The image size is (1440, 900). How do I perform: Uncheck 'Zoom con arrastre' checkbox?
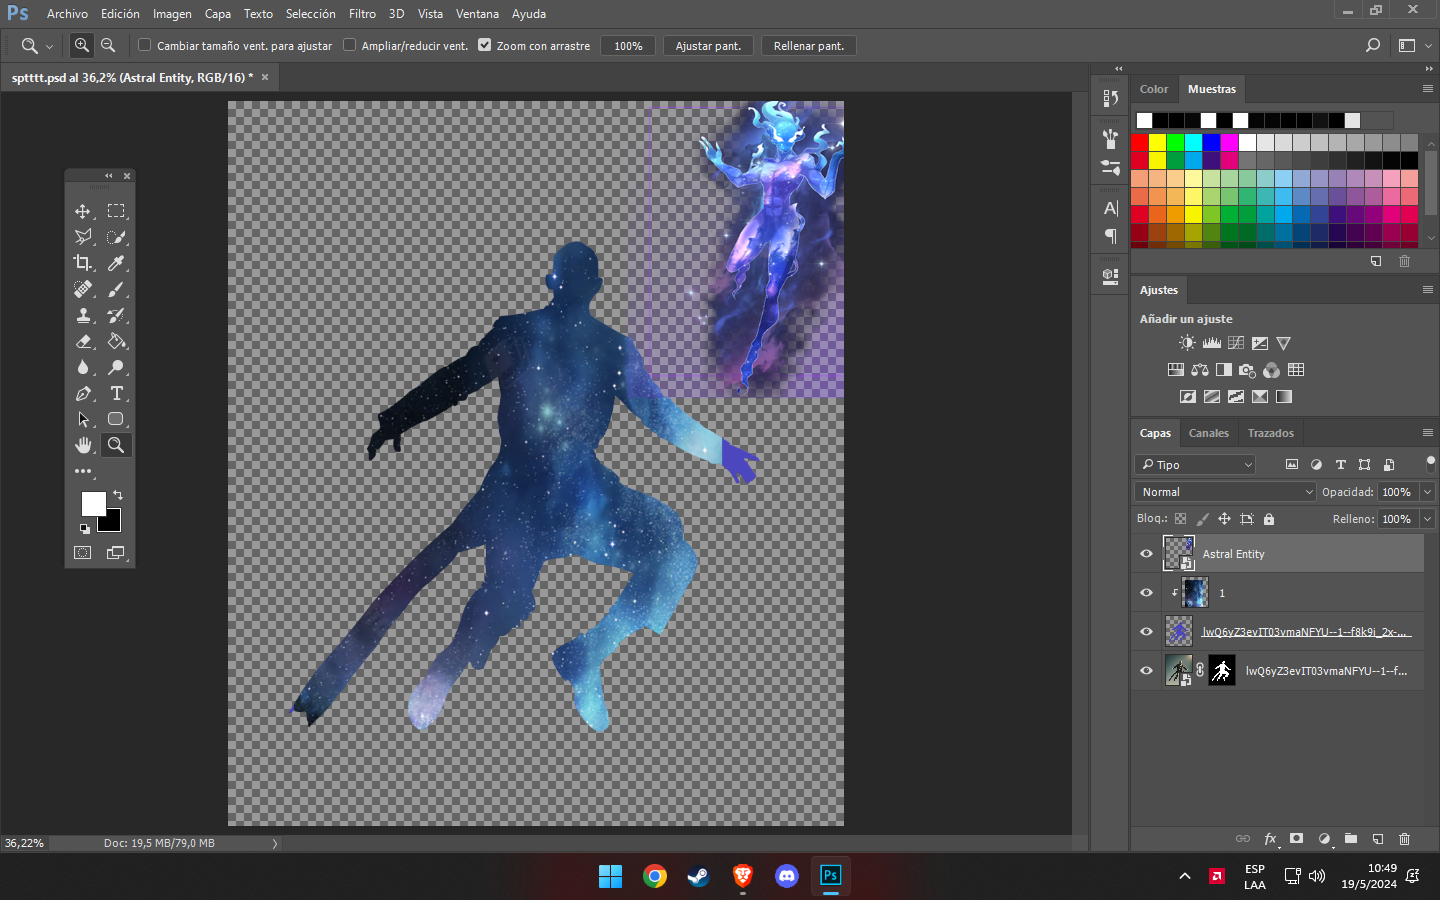point(485,45)
